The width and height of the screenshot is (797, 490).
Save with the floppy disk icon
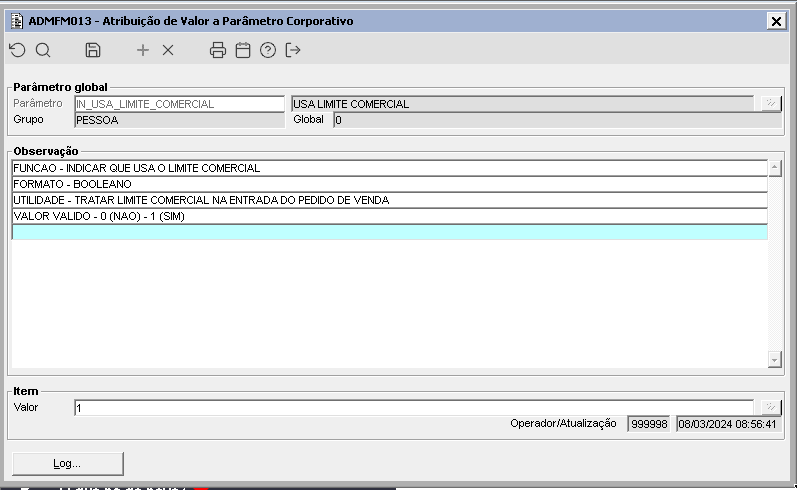93,50
